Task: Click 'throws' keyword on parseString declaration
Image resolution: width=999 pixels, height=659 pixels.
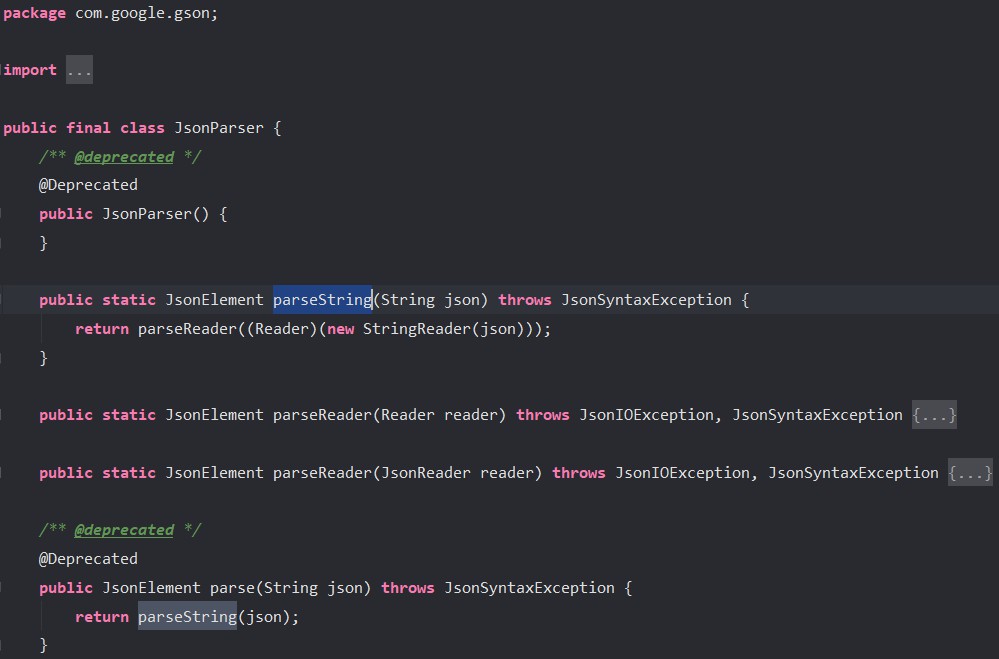Action: click(x=525, y=300)
